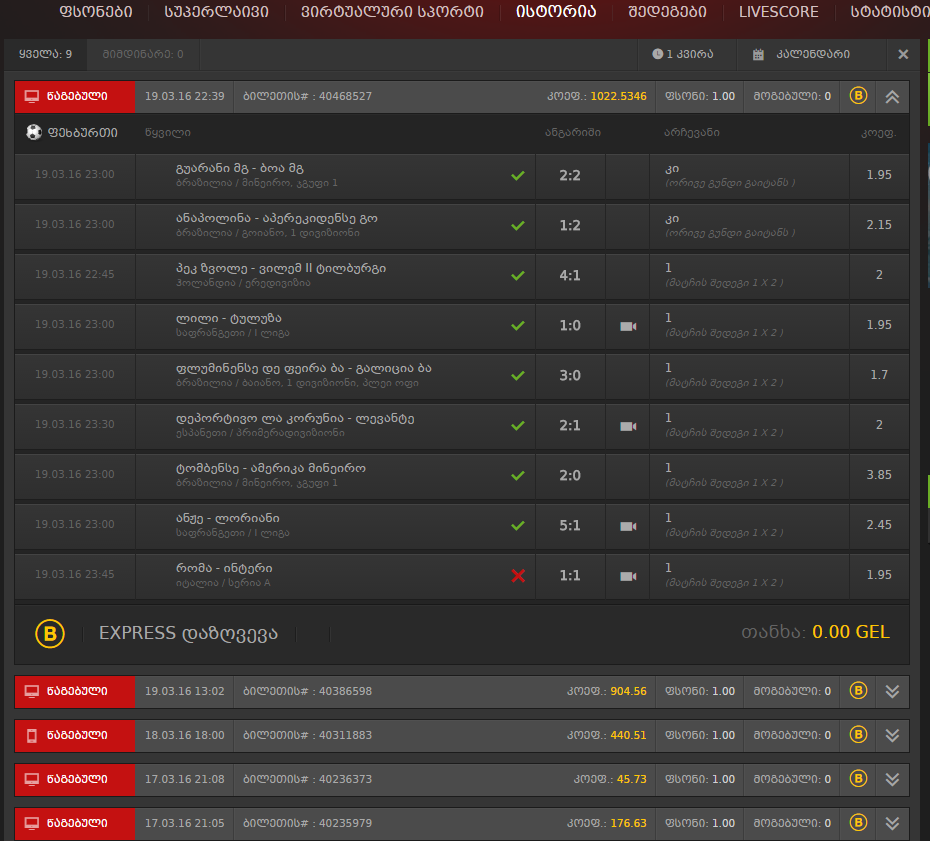
Task: Open the LIVESCORE tab
Action: point(778,12)
